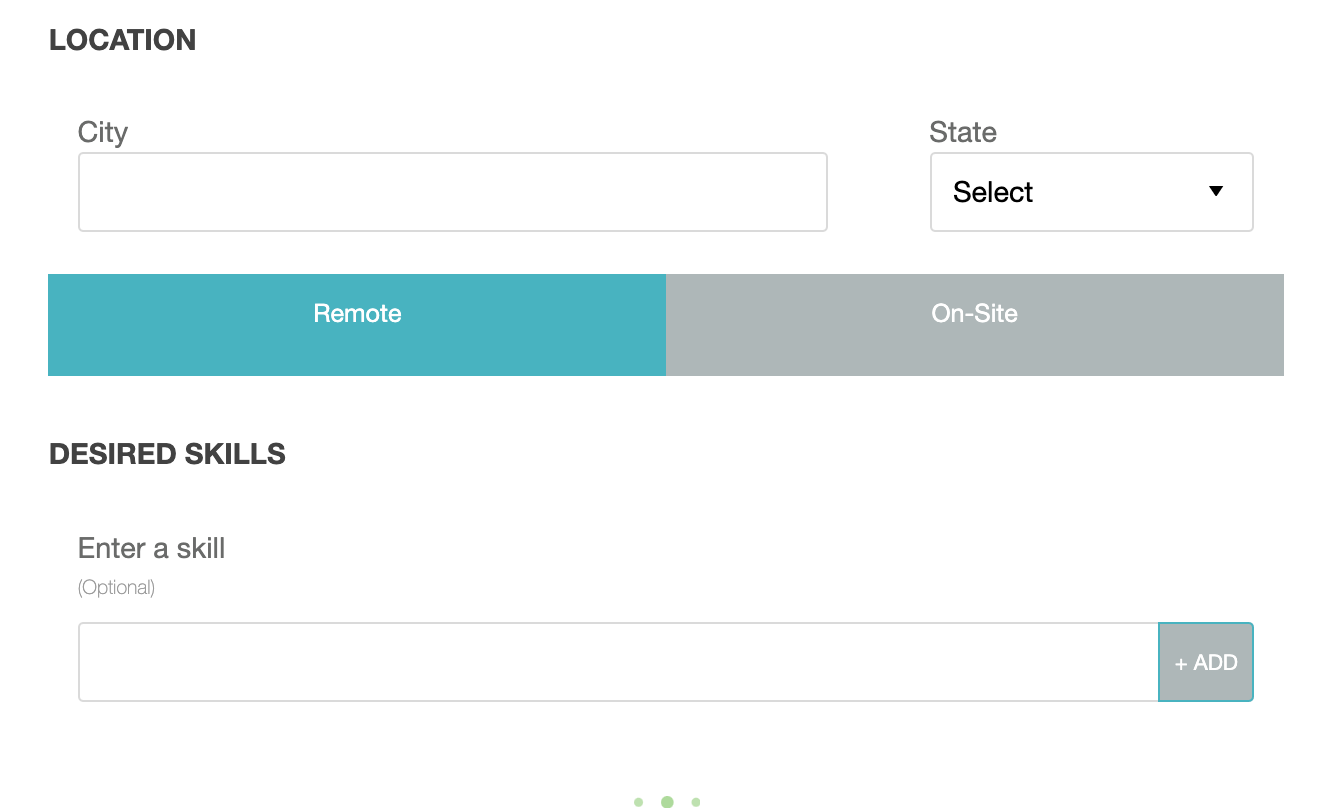Focus the Enter a skill text box
The image size is (1344, 810).
point(619,662)
